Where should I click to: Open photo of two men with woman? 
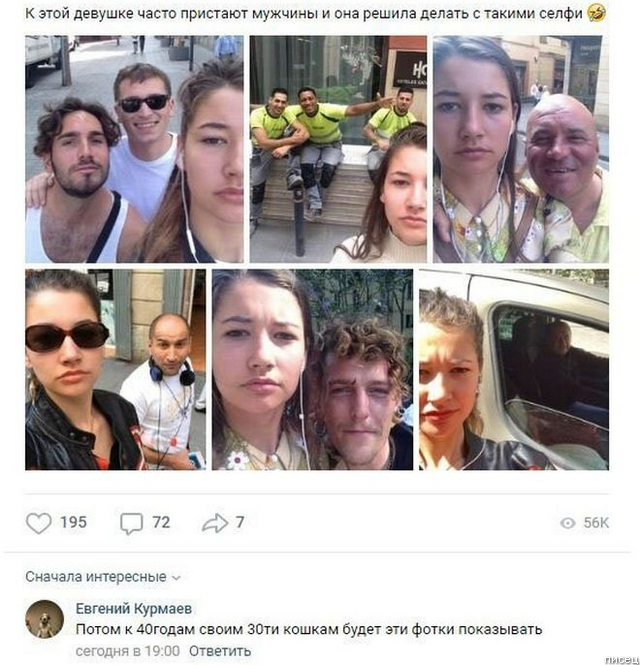click(x=134, y=149)
